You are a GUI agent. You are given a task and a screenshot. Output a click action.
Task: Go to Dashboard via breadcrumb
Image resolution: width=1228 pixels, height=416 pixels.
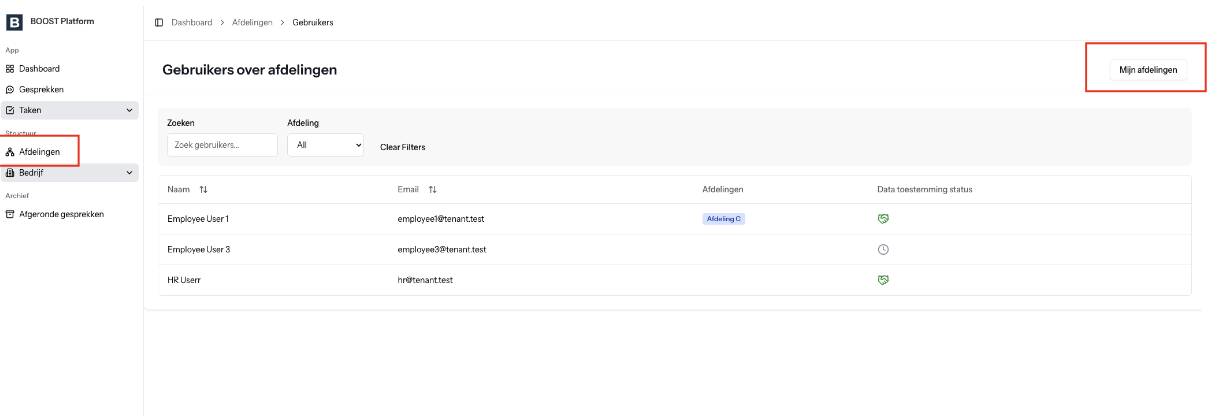coord(191,22)
